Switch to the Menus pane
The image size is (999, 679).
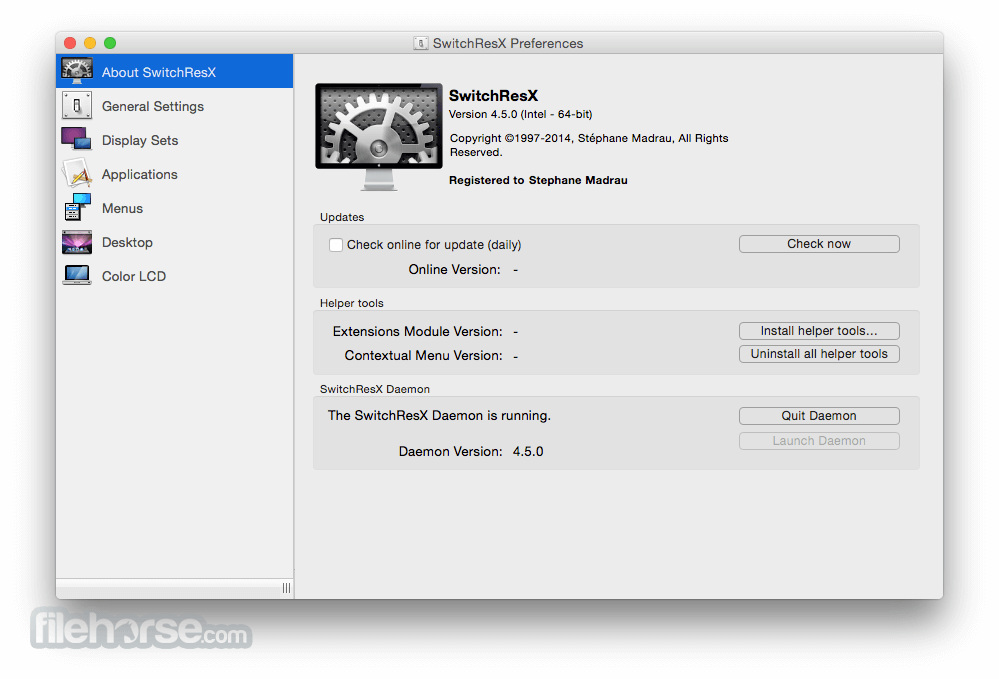175,208
